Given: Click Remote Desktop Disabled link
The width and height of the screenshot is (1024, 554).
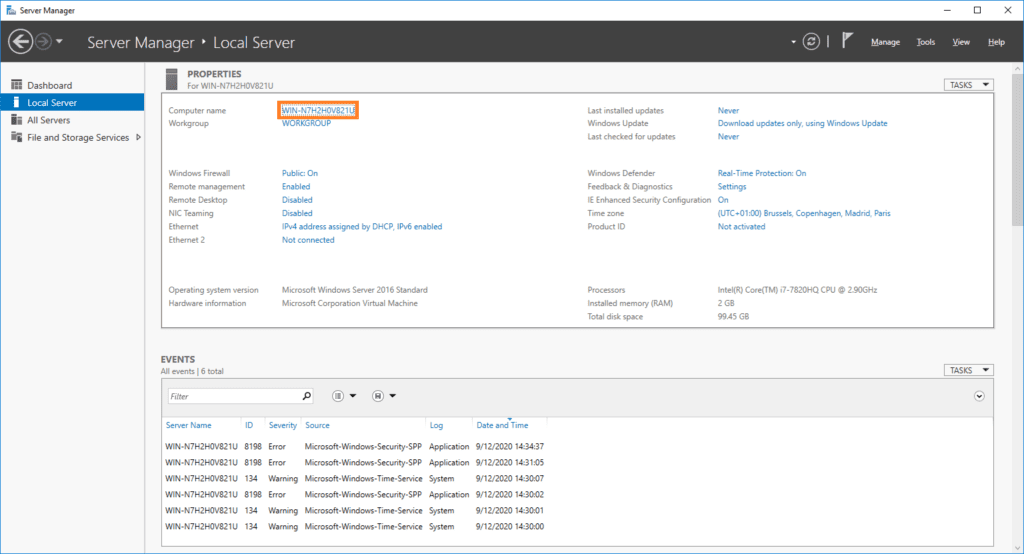Looking at the screenshot, I should pos(297,200).
